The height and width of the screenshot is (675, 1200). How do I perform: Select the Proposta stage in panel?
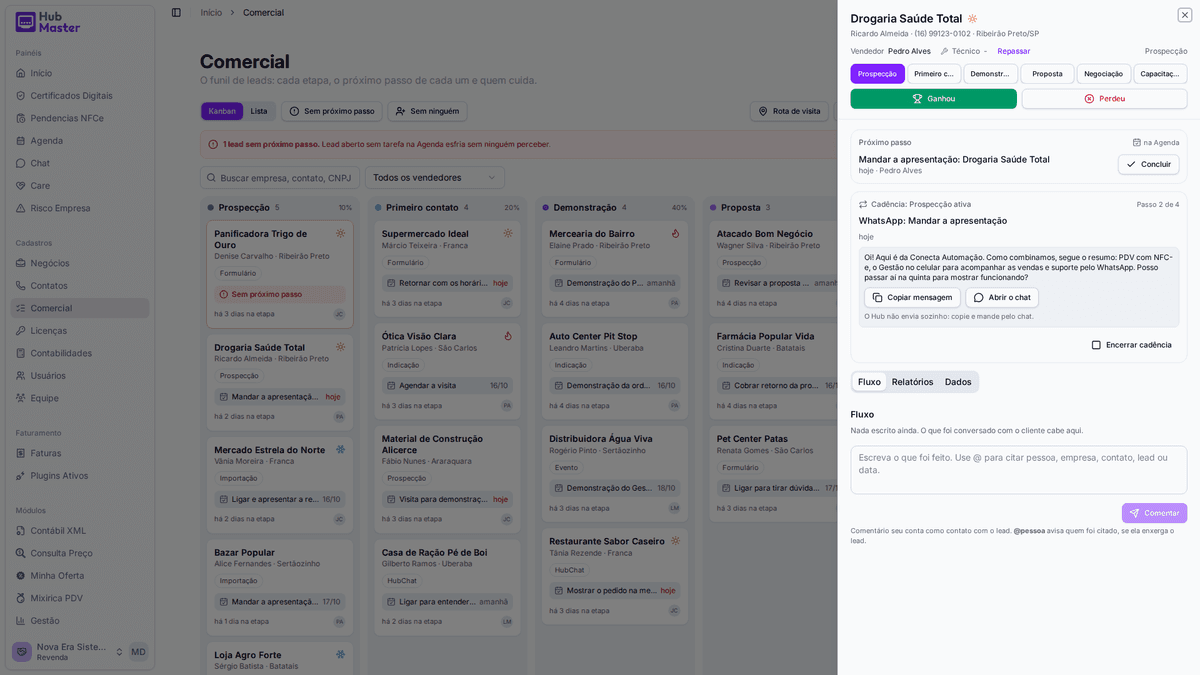point(1047,74)
